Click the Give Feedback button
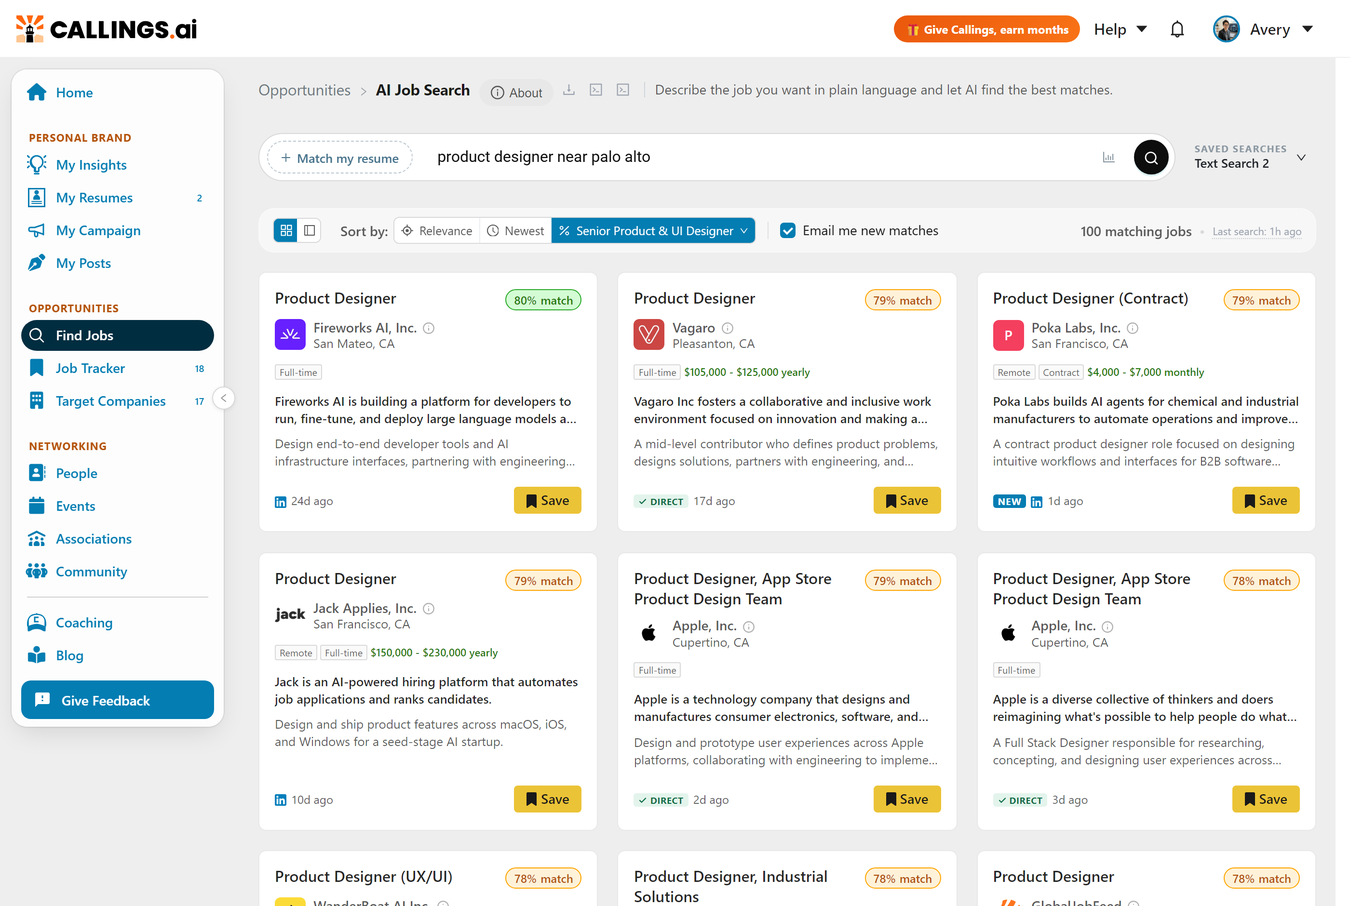1350x906 pixels. (x=117, y=700)
